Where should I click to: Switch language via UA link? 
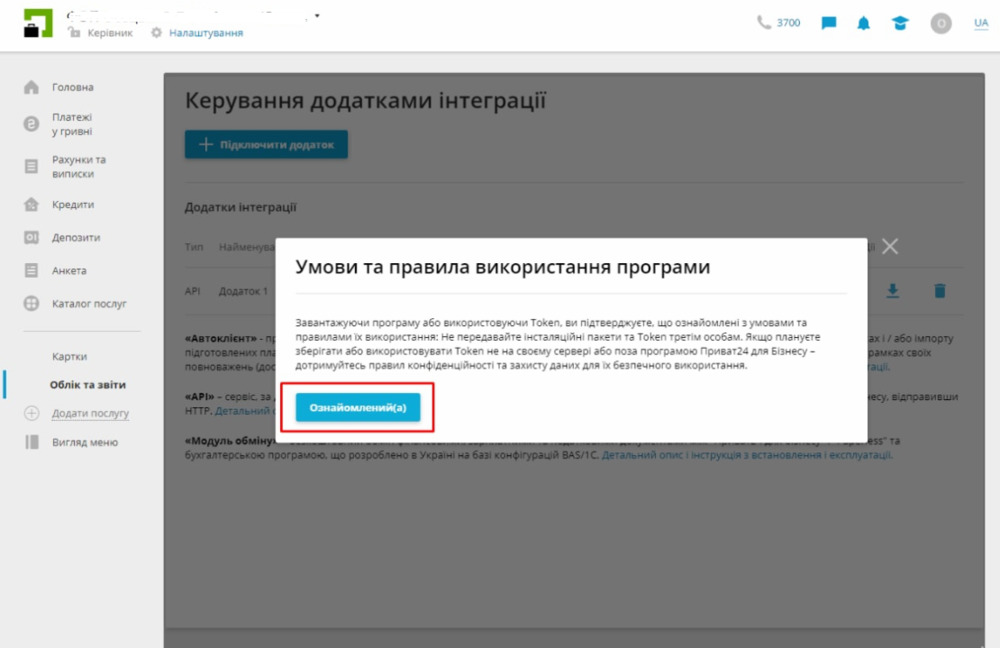click(981, 23)
